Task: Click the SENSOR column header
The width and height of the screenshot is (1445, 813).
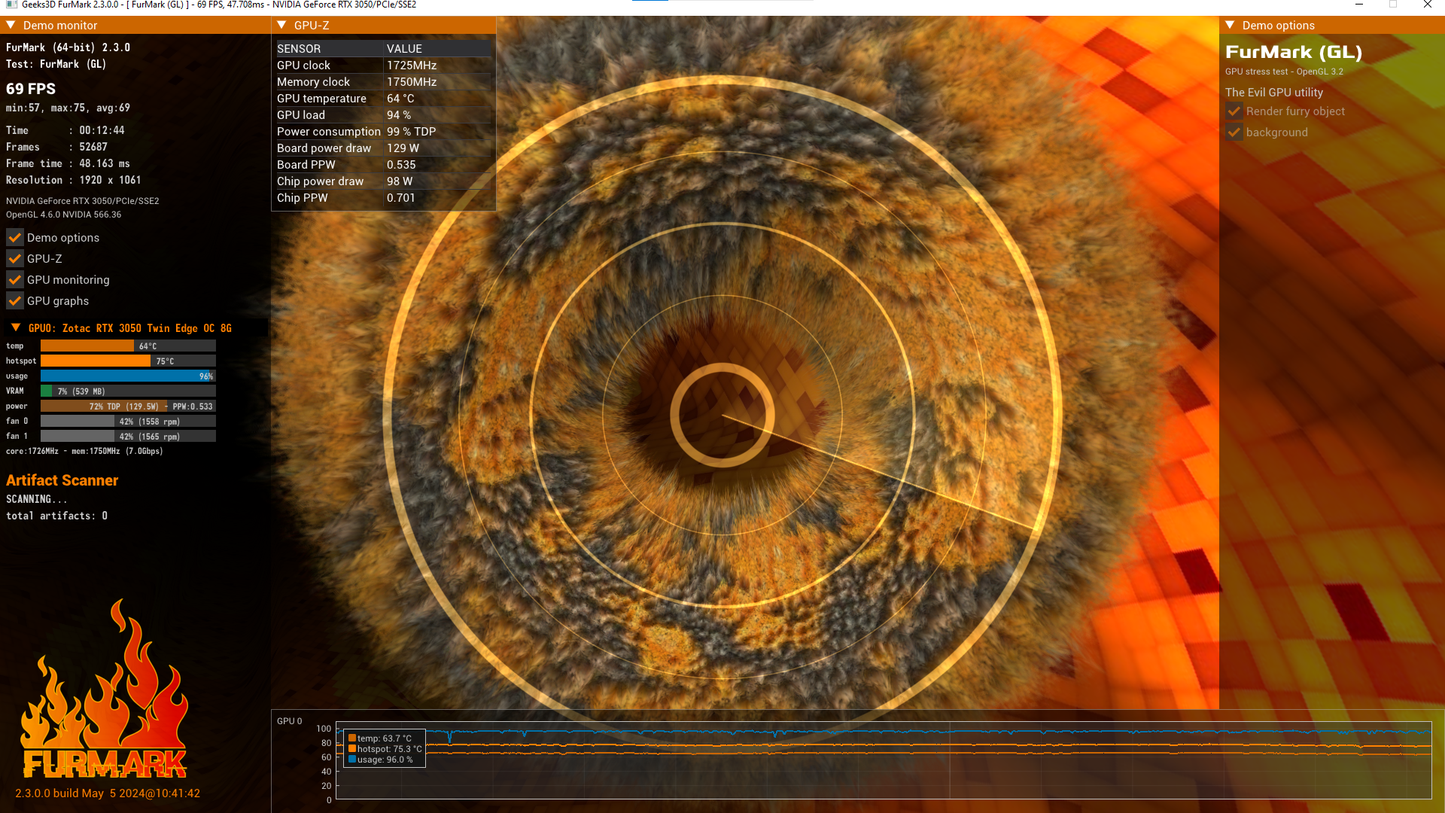Action: [299, 48]
